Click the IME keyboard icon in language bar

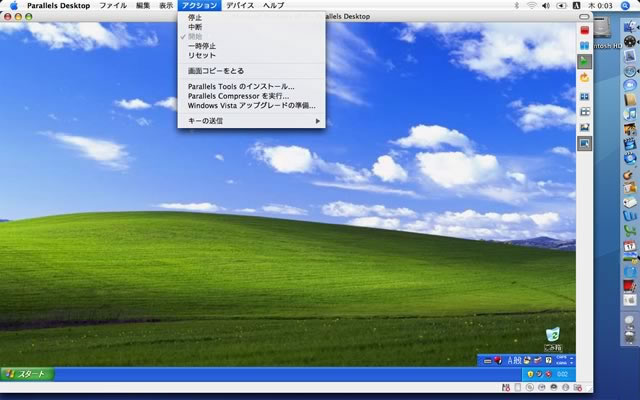[x=487, y=361]
